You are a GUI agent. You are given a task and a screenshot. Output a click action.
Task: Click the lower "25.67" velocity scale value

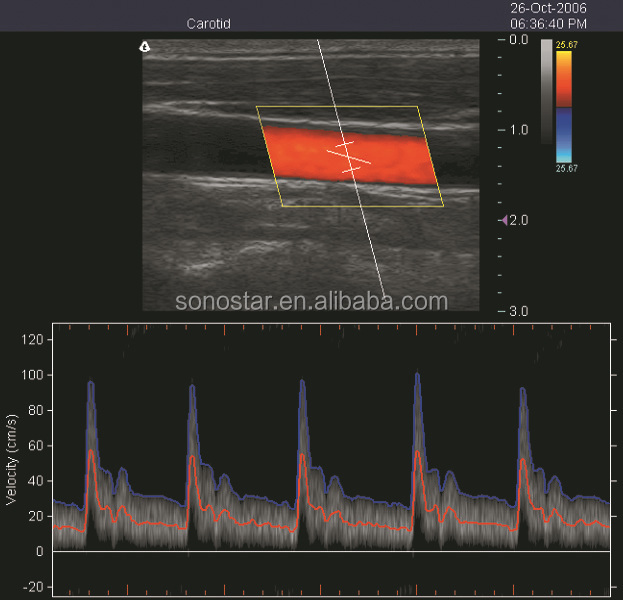pyautogui.click(x=567, y=168)
